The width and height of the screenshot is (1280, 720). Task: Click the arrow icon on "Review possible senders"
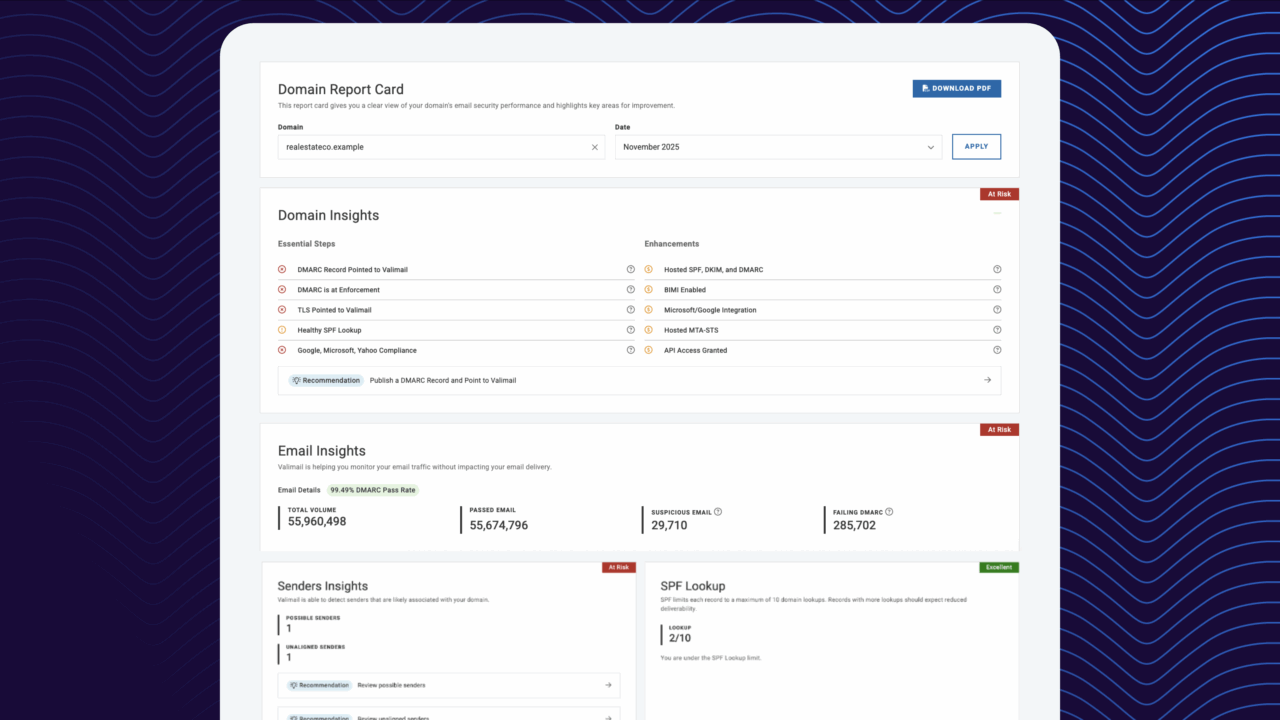[x=607, y=685]
